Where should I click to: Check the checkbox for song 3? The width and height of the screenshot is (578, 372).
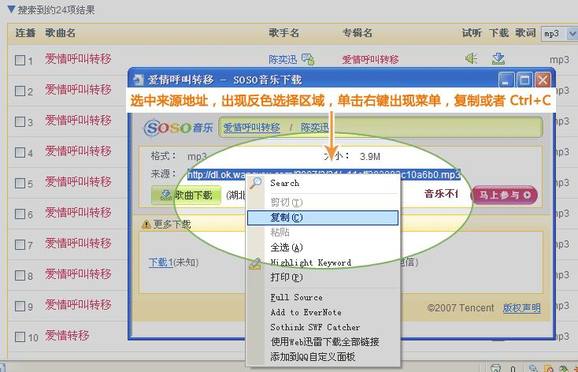tap(20, 122)
